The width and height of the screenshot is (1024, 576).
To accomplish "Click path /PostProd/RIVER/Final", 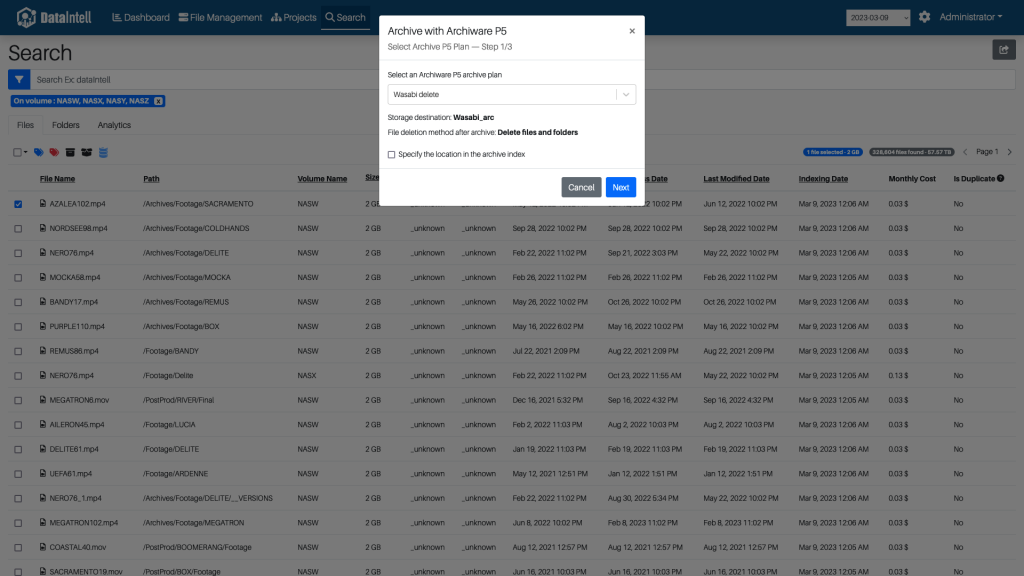I will (178, 400).
